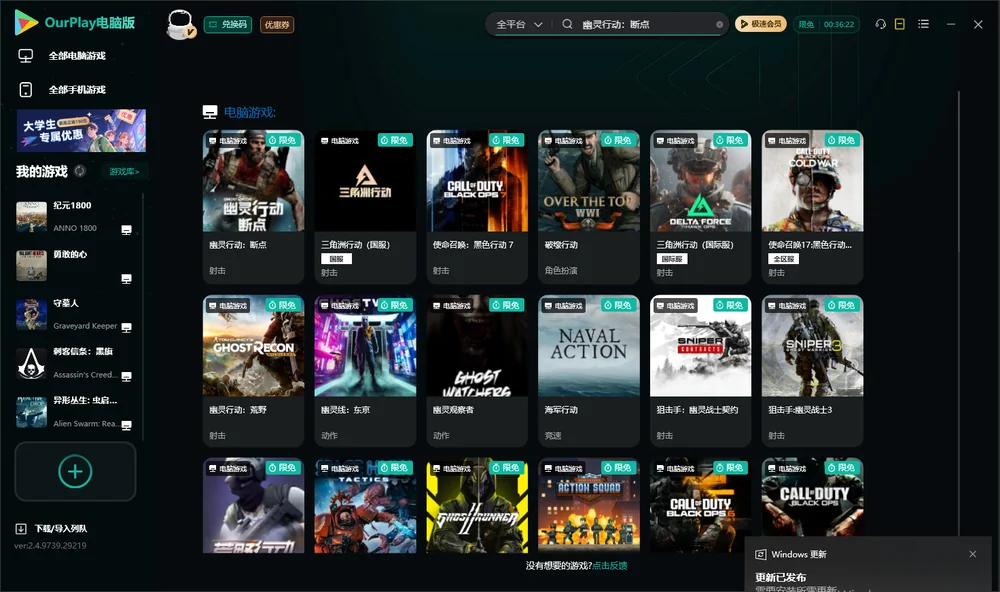
Task: Clear the search box text
Action: click(719, 25)
